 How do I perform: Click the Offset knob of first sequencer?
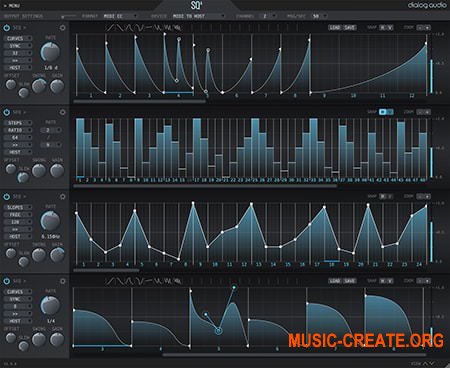pyautogui.click(x=10, y=84)
